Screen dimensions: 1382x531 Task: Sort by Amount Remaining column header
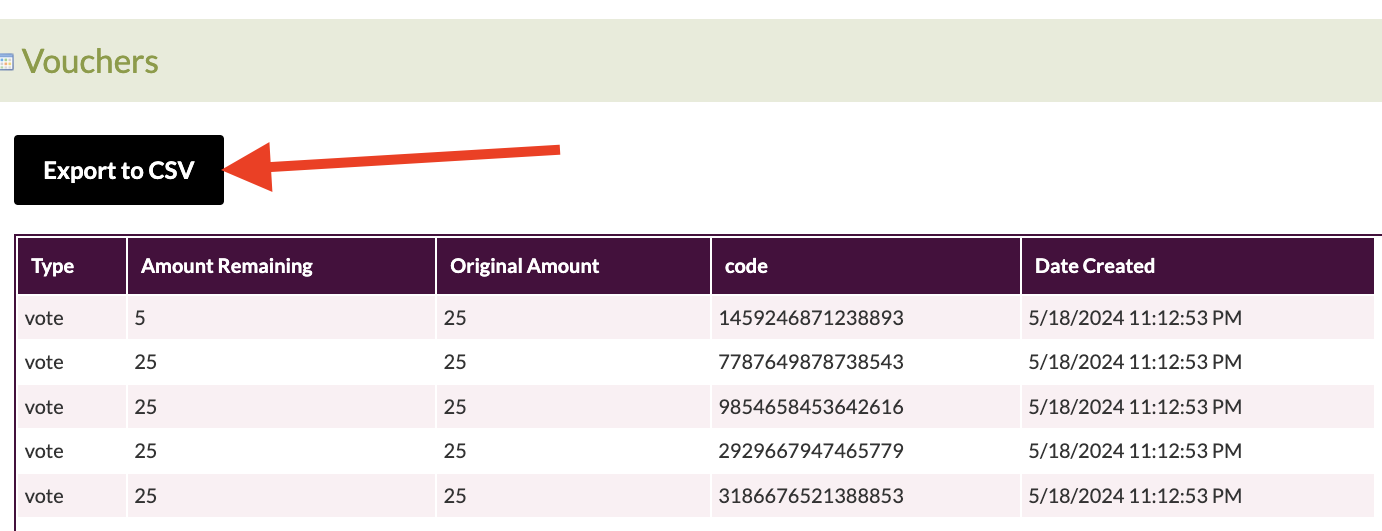point(227,266)
